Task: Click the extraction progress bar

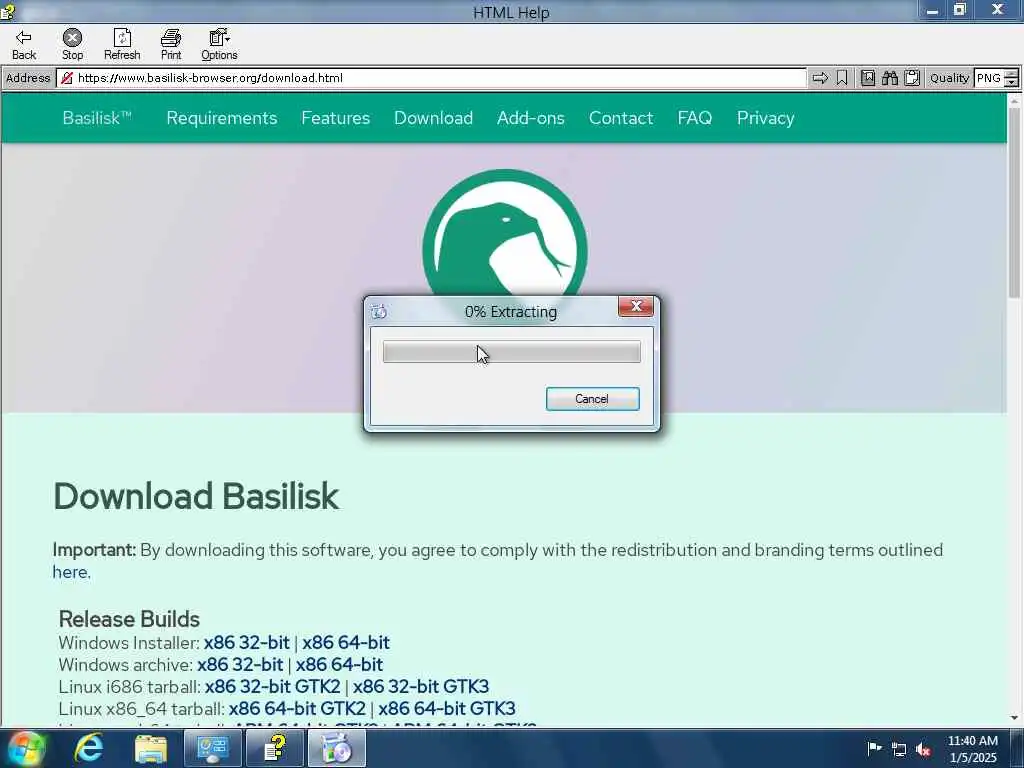Action: 511,351
